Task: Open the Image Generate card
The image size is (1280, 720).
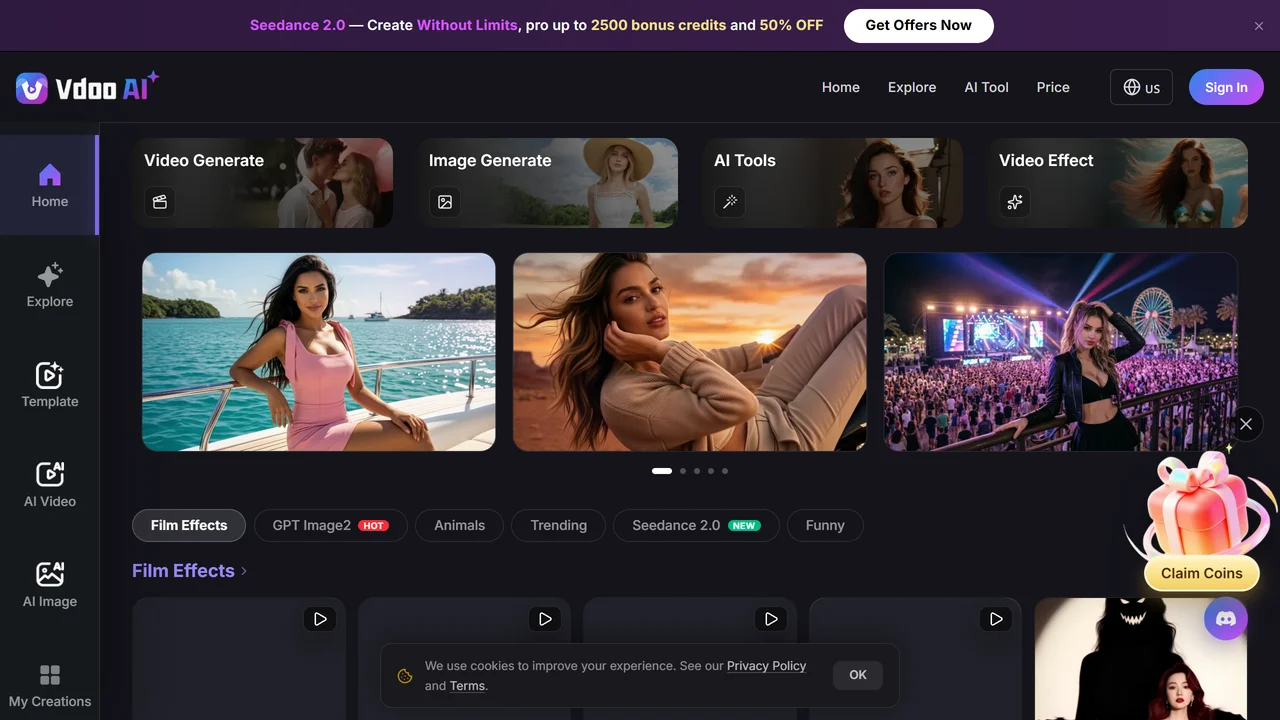Action: coord(548,183)
